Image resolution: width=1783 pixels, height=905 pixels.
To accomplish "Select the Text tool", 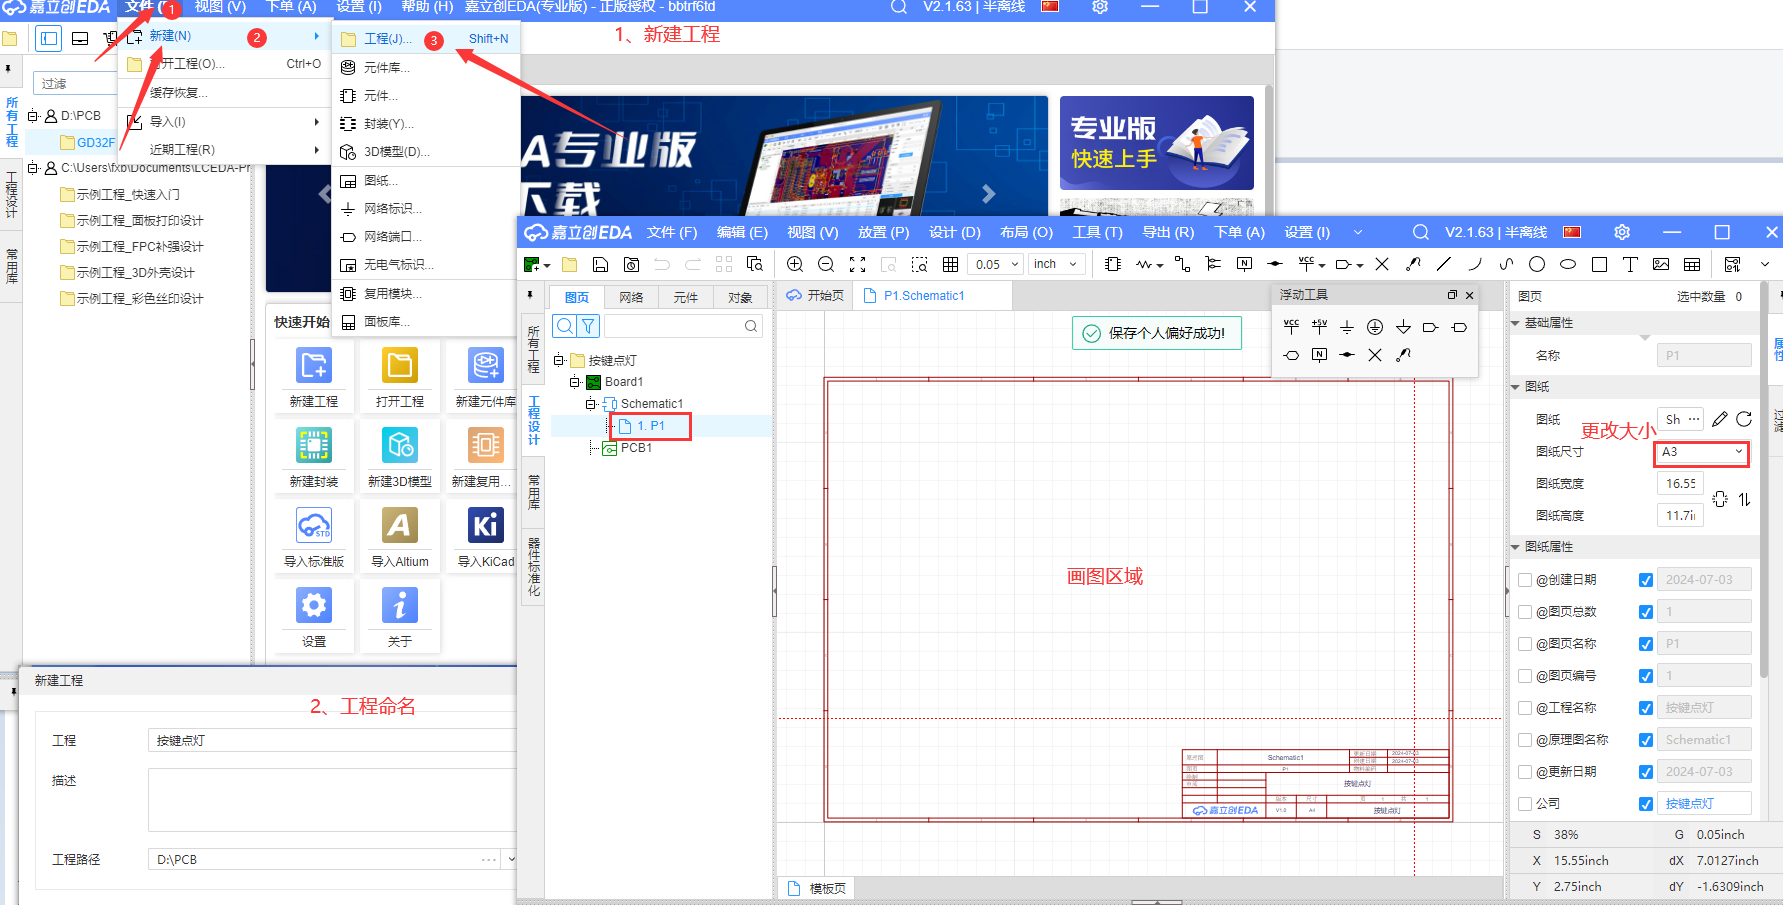I will pos(1630,264).
